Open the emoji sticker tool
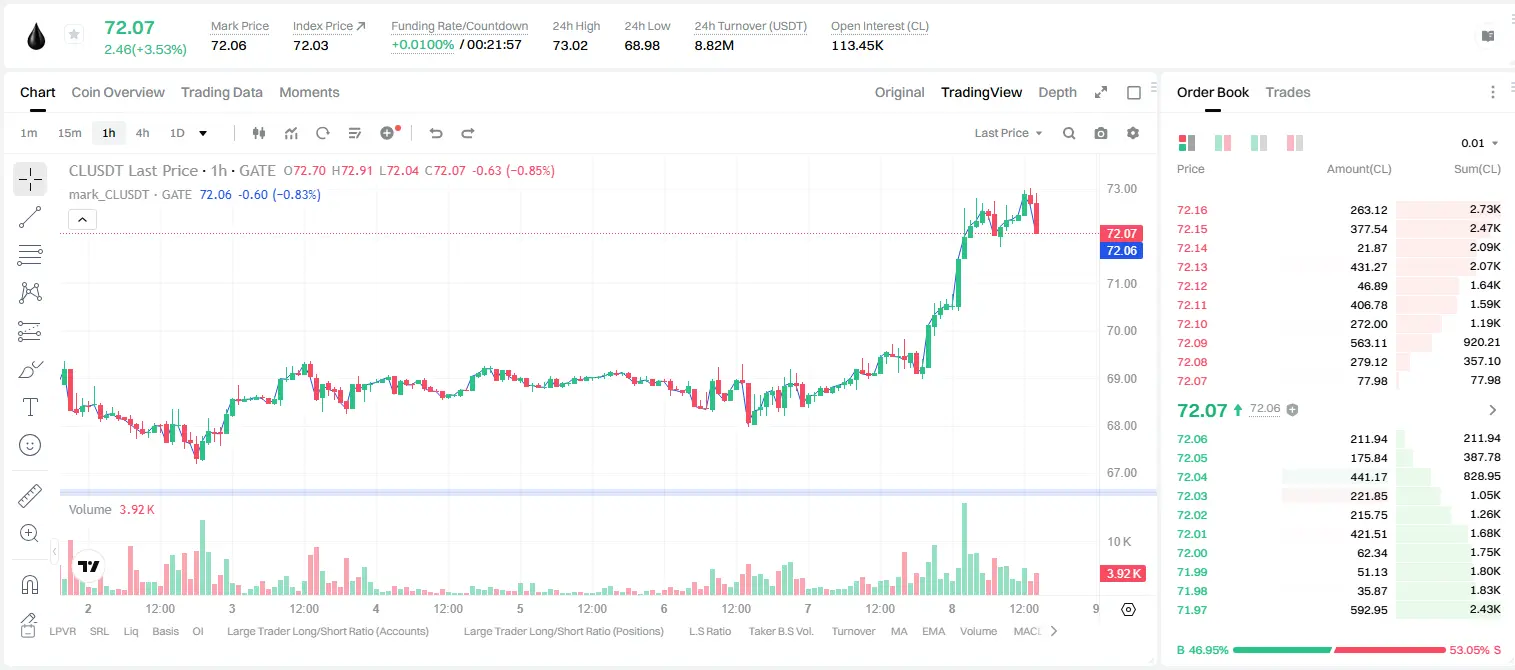Image resolution: width=1515 pixels, height=670 pixels. pos(30,445)
